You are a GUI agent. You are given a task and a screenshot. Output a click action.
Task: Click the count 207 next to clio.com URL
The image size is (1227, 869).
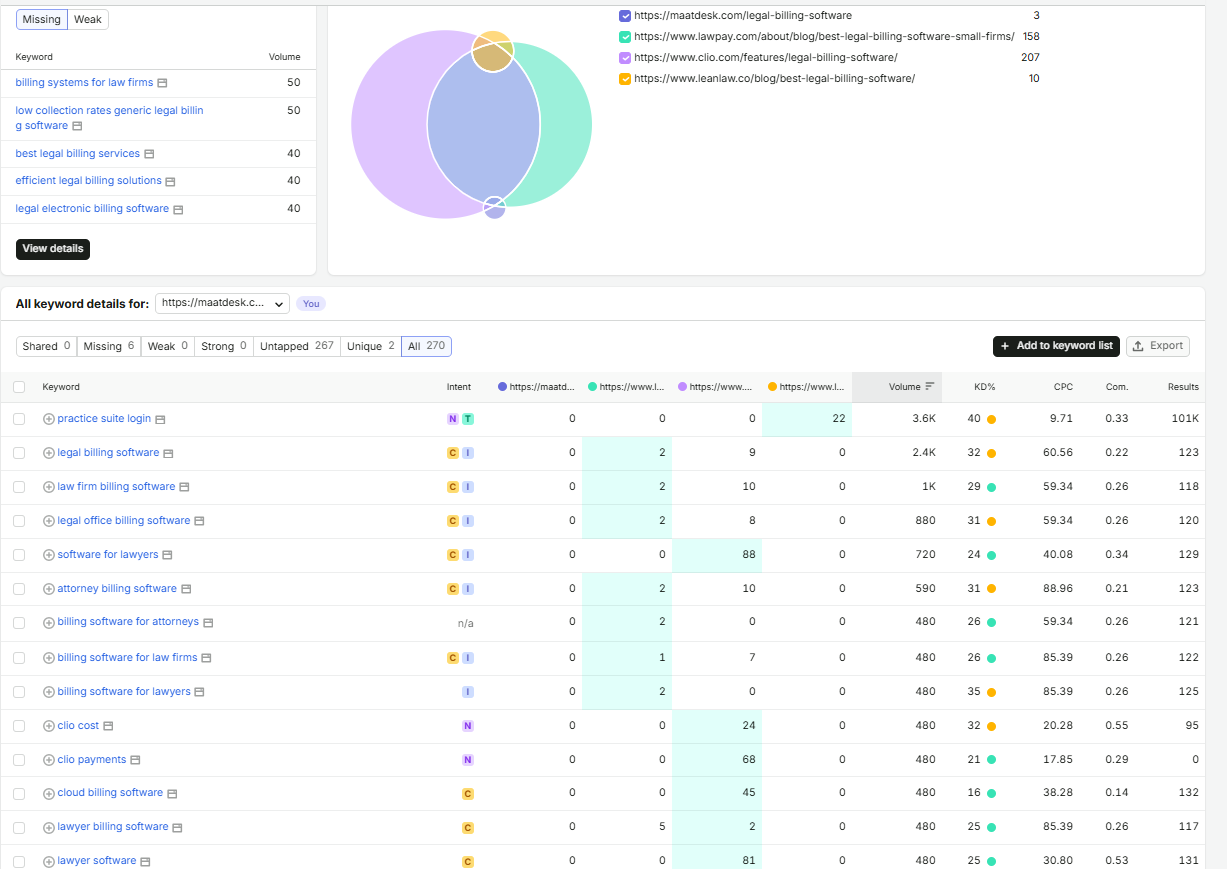1030,58
